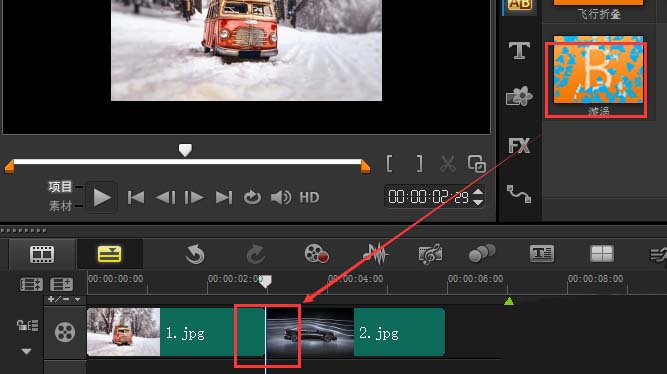This screenshot has width=667, height=374.
Task: Jump to start of the project
Action: 136,197
